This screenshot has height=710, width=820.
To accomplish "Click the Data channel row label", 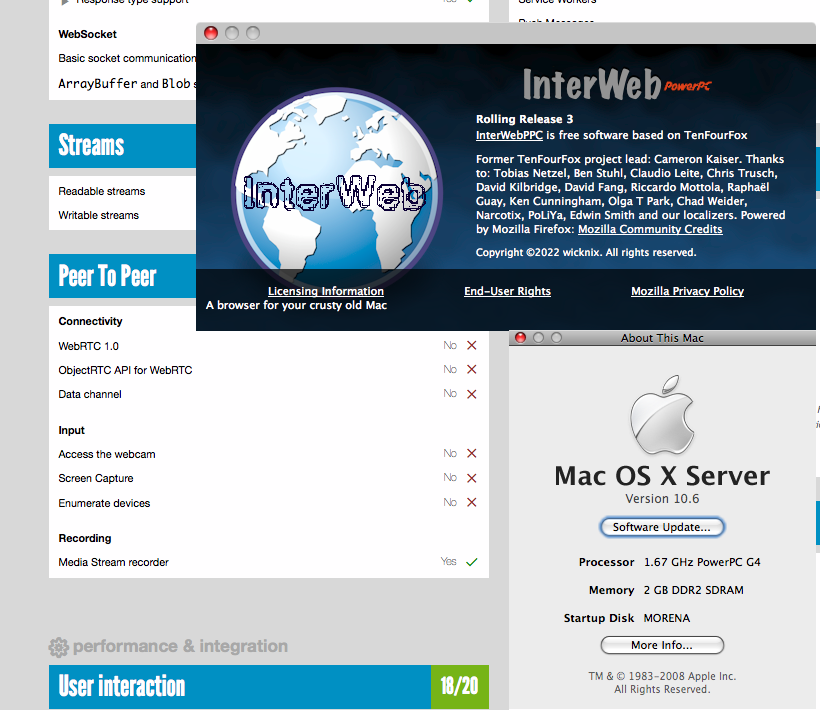I will [90, 394].
